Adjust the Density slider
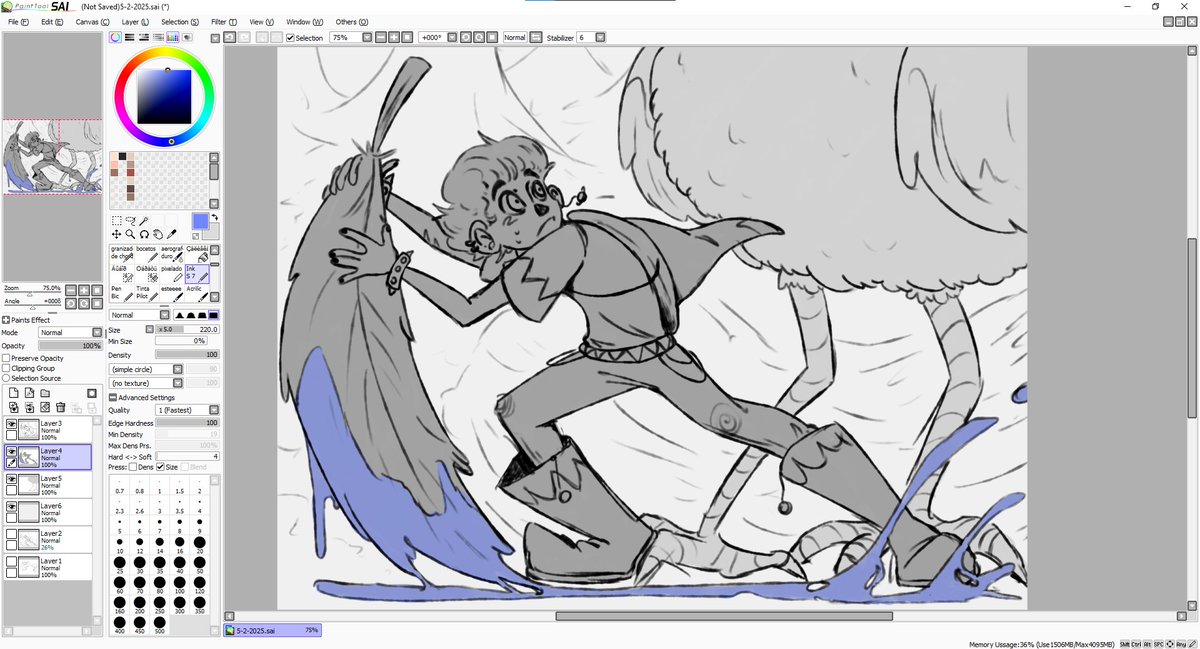The image size is (1200, 649). (187, 355)
